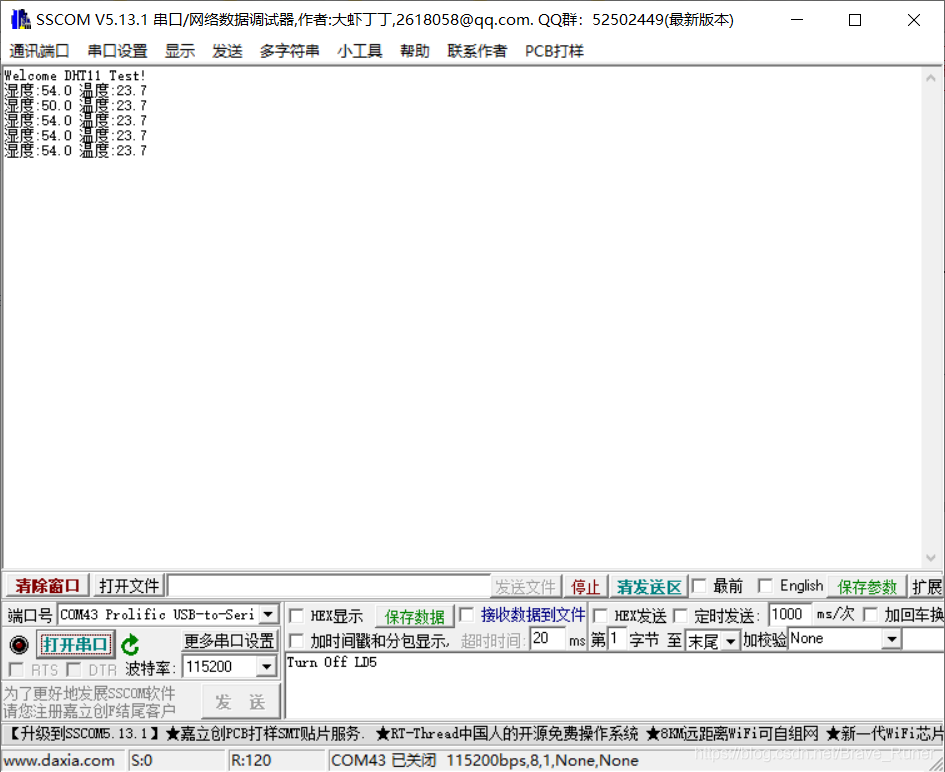Click the 清发送区 button

649,586
